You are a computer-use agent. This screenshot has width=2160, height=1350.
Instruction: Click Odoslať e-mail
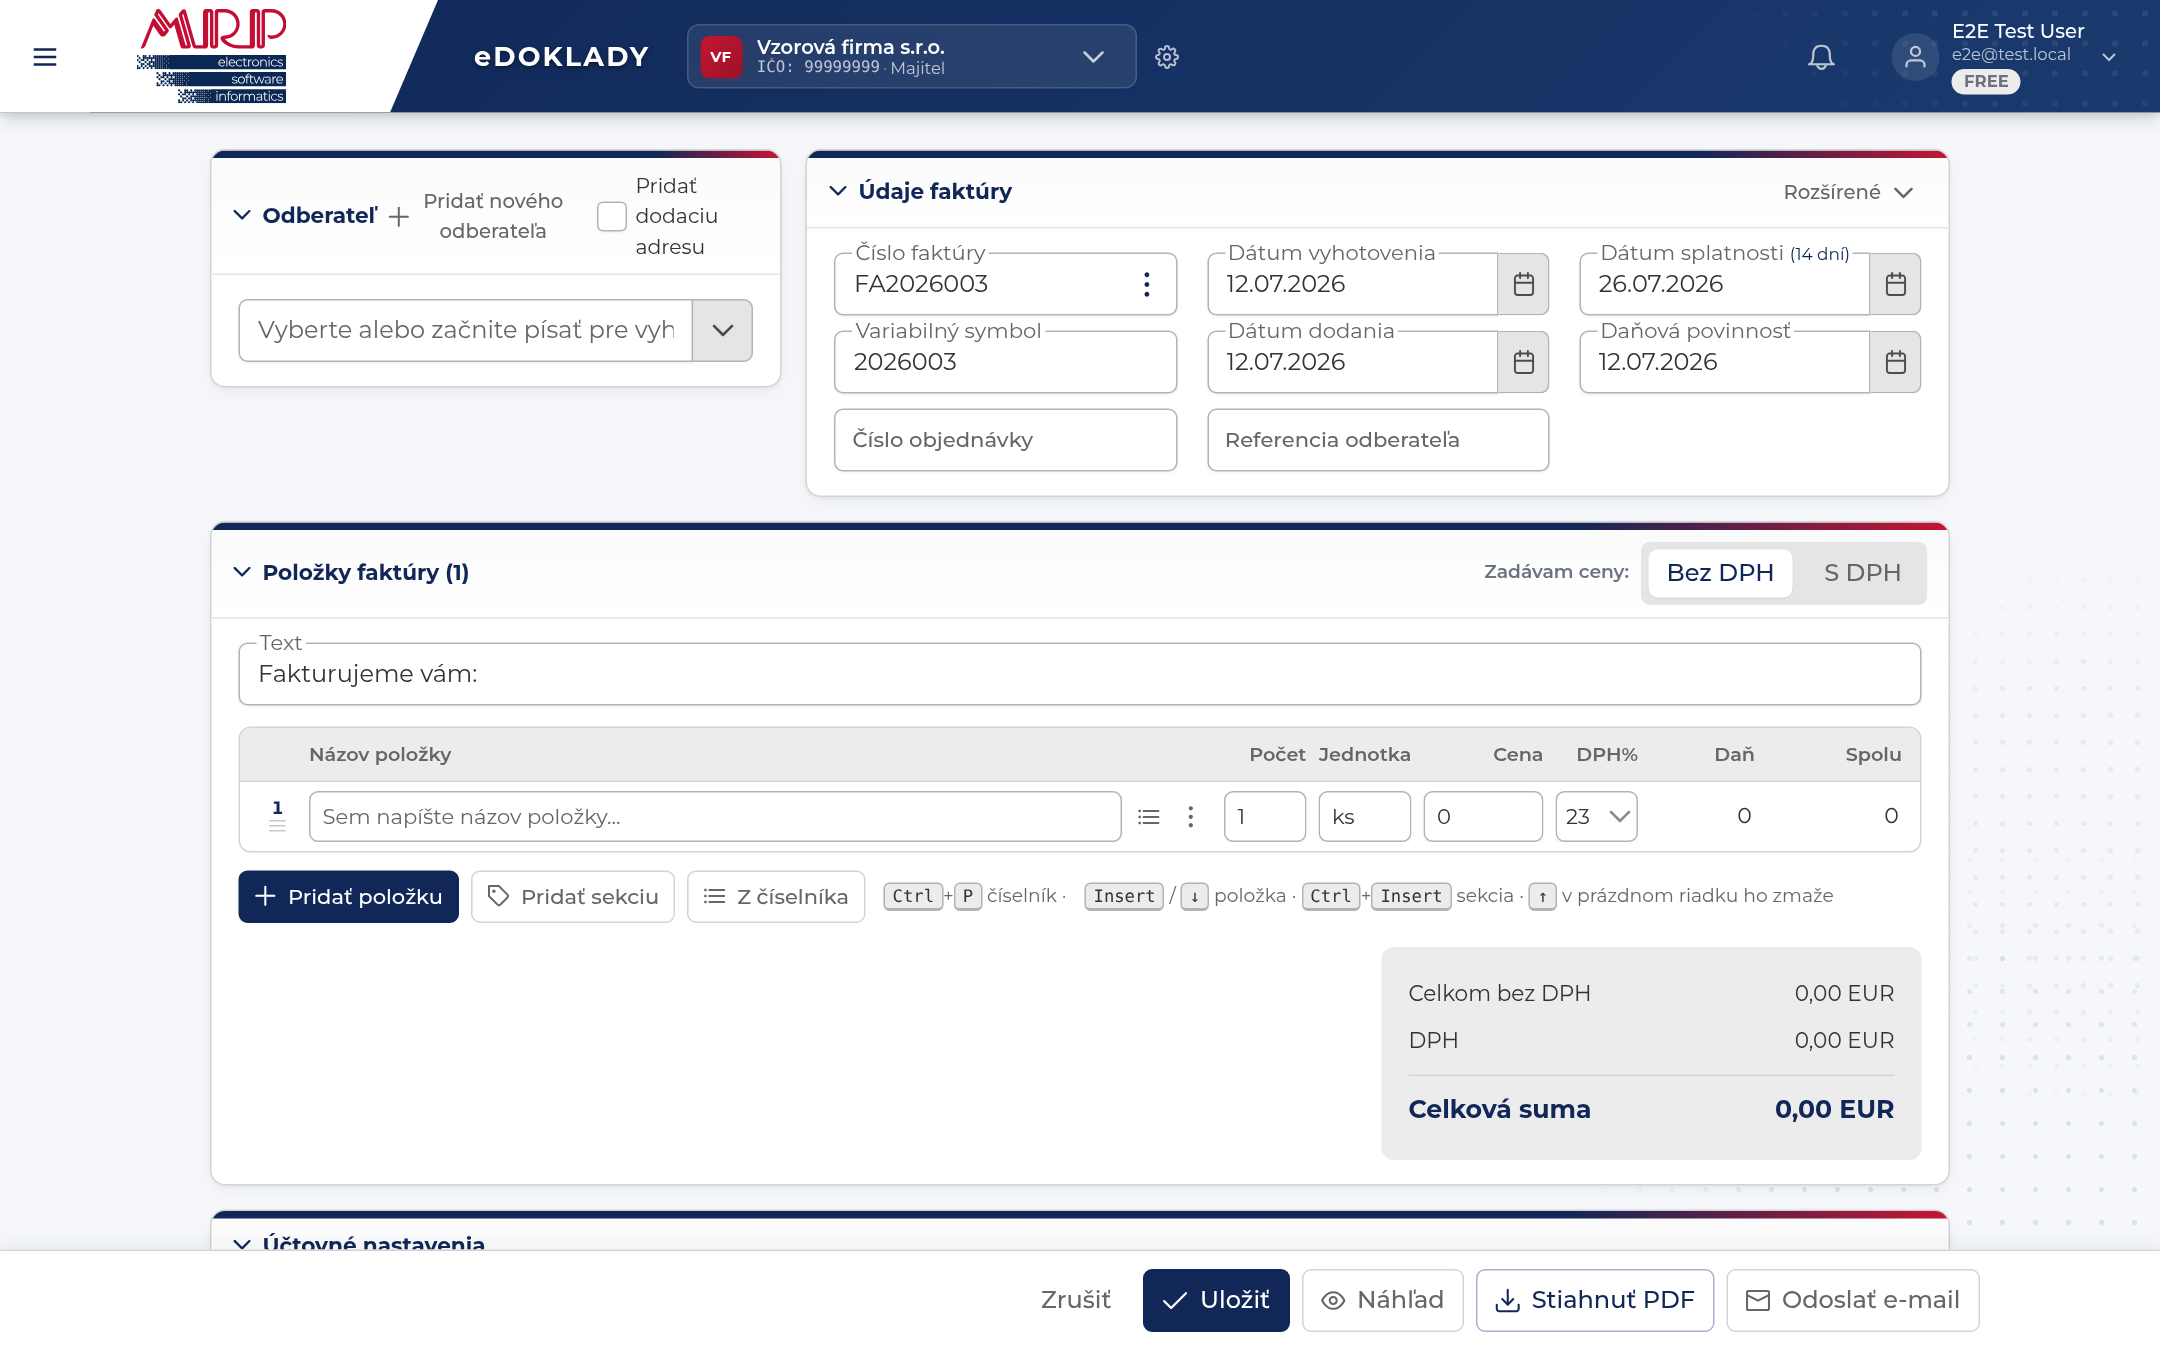[x=1853, y=1300]
